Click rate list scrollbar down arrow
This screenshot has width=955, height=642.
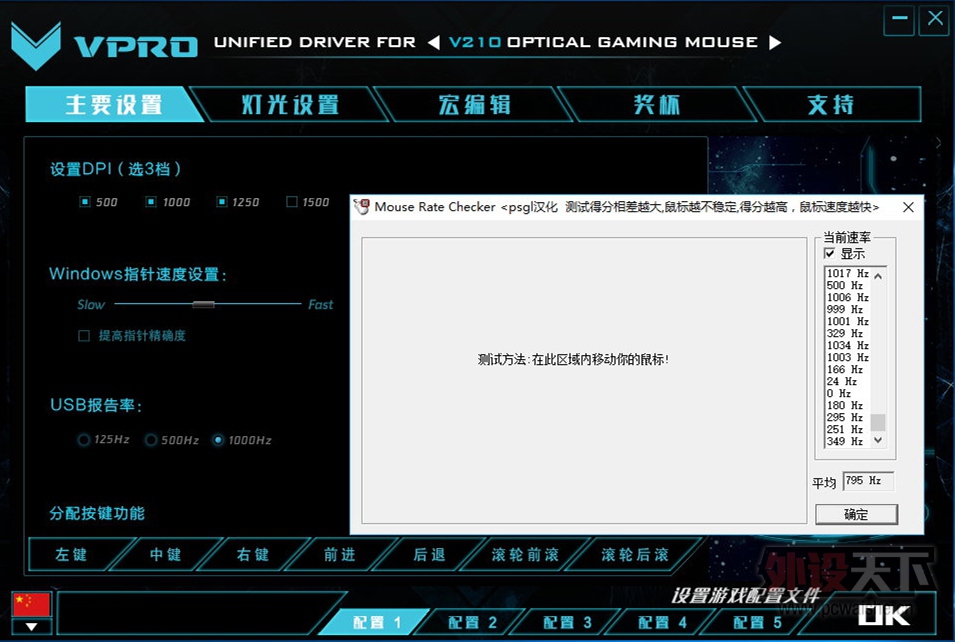(878, 439)
